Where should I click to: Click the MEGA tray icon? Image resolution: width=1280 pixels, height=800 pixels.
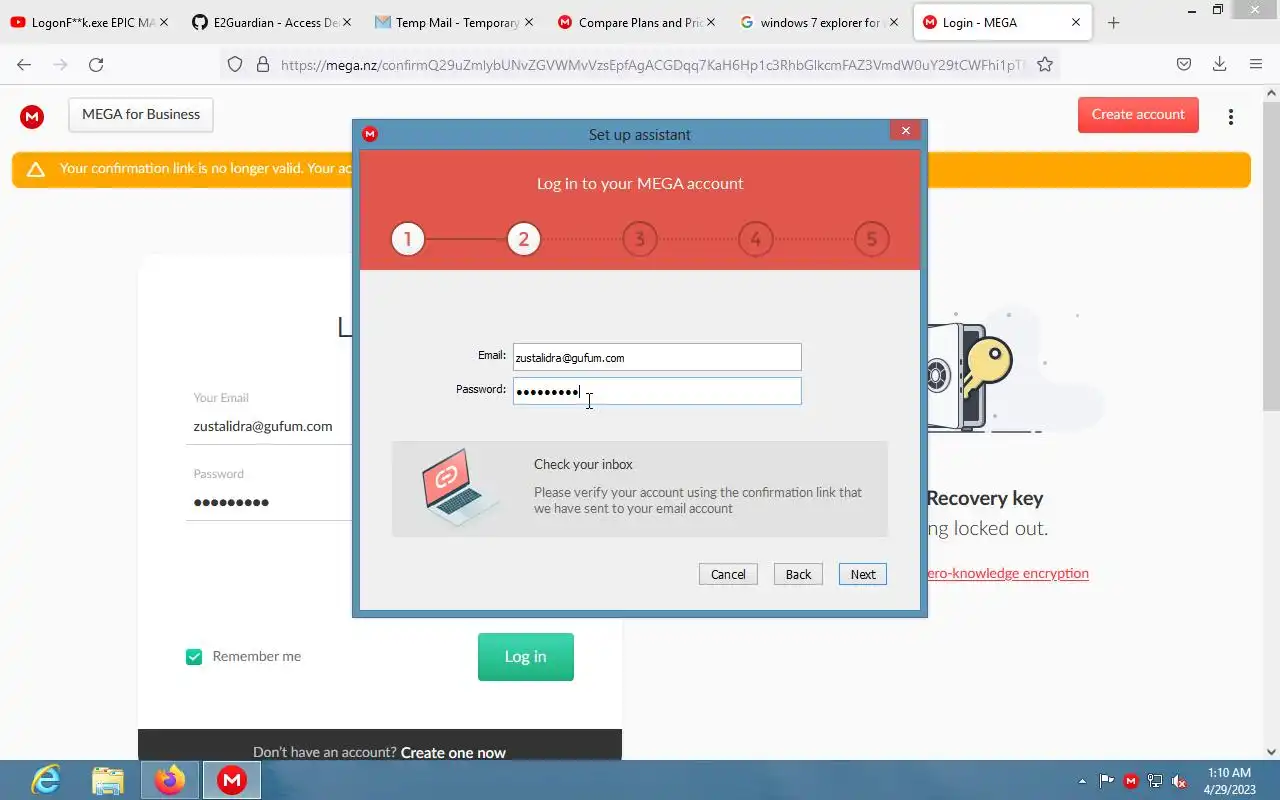tap(1131, 781)
